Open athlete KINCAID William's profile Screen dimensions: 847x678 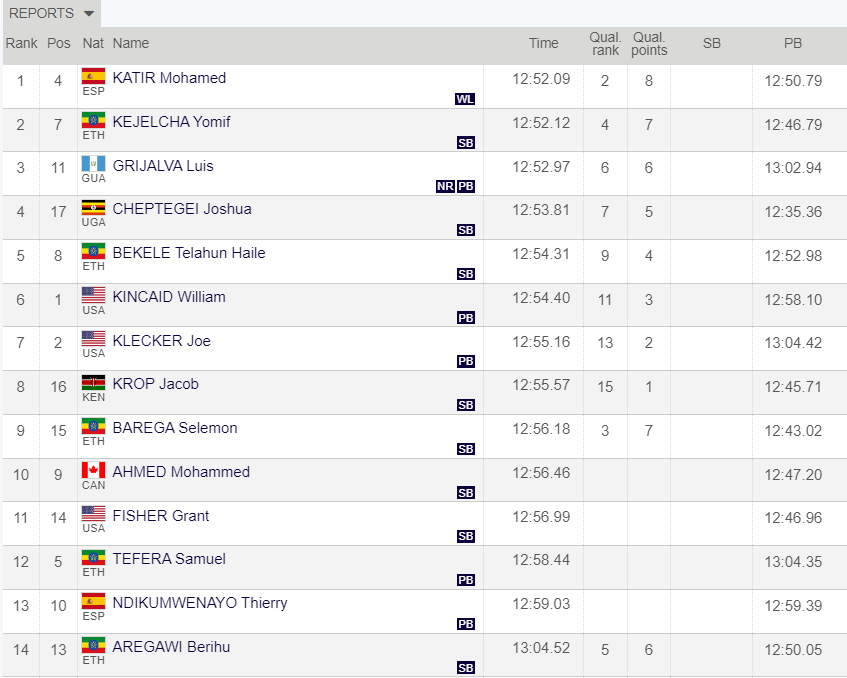click(169, 297)
